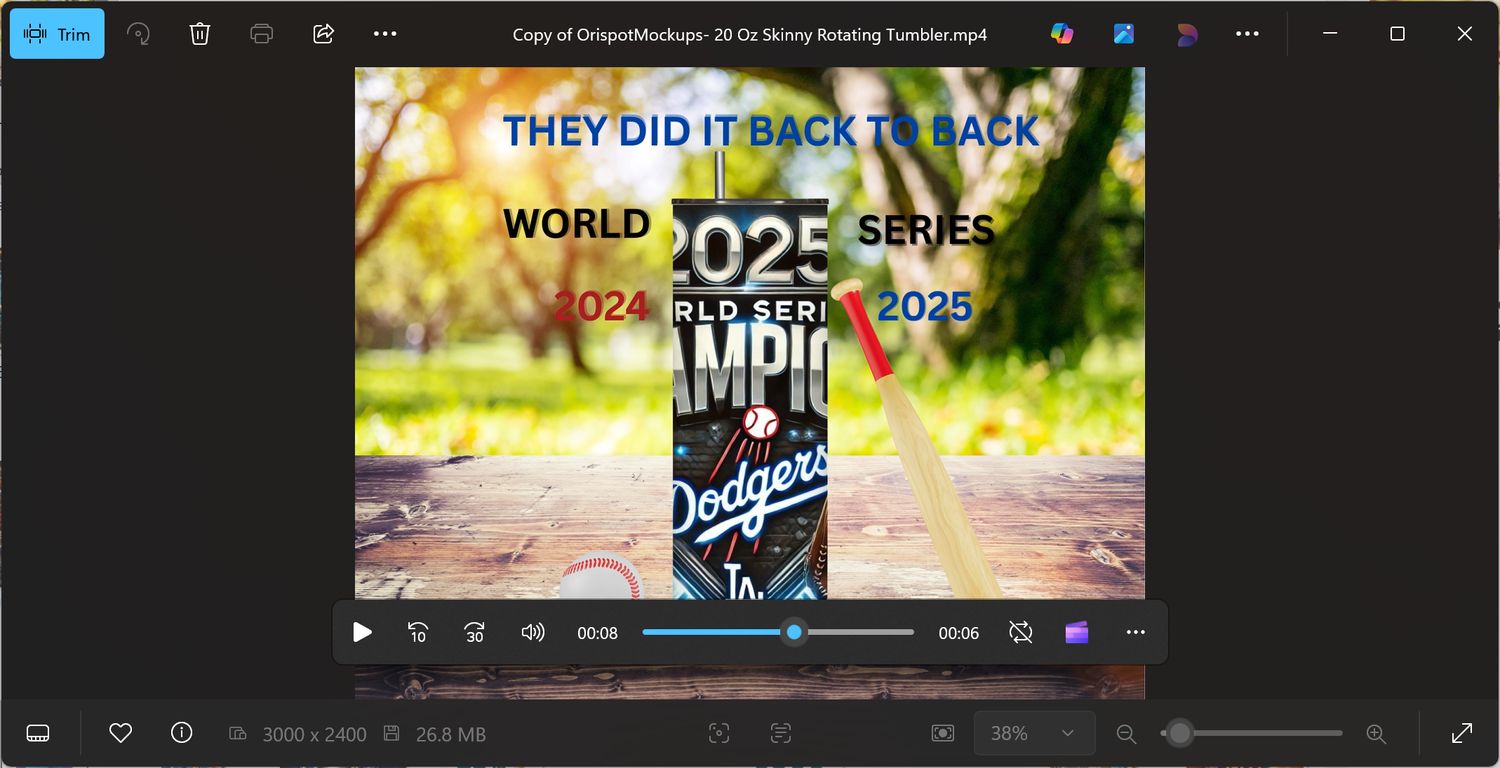
Task: Click the 3000 x 2400 dimensions text
Action: [x=314, y=734]
